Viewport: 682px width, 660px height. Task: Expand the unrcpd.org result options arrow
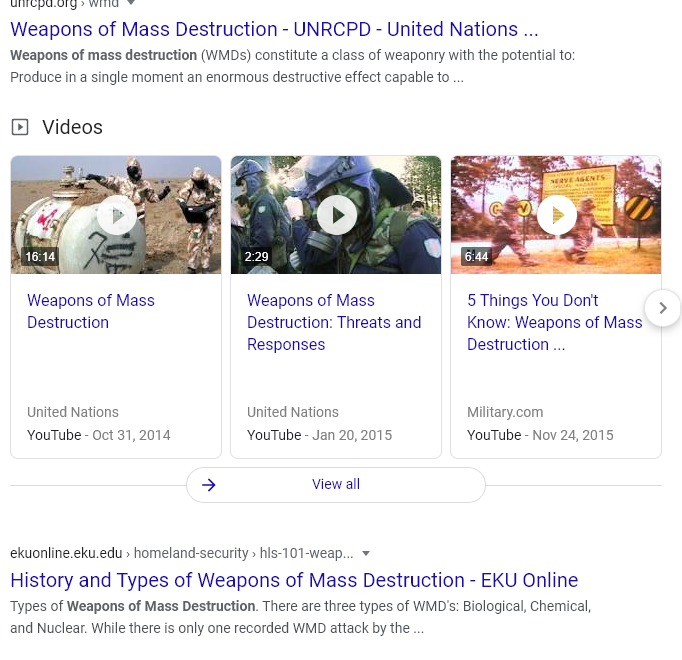[131, 3]
